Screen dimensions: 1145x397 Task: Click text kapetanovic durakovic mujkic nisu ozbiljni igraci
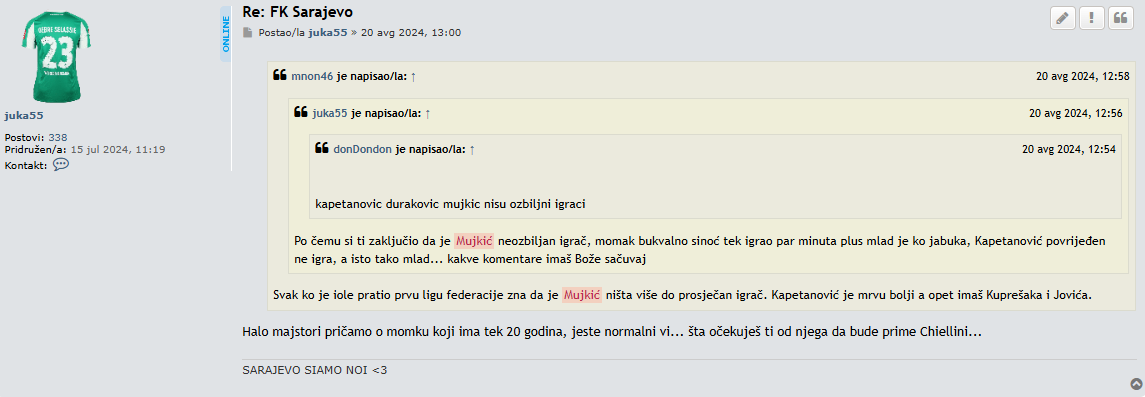pos(451,204)
